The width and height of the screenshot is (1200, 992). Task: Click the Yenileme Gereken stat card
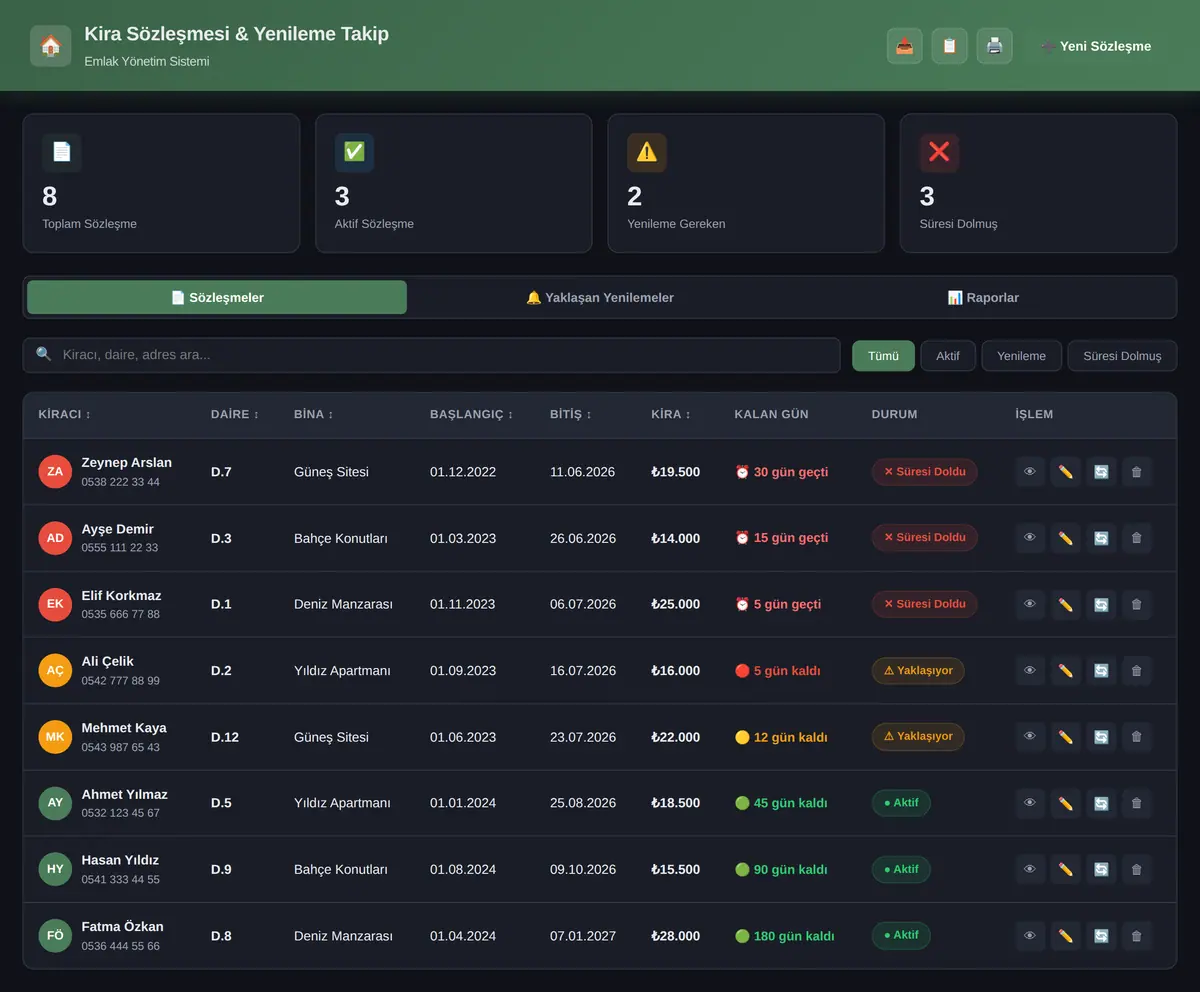click(x=746, y=183)
